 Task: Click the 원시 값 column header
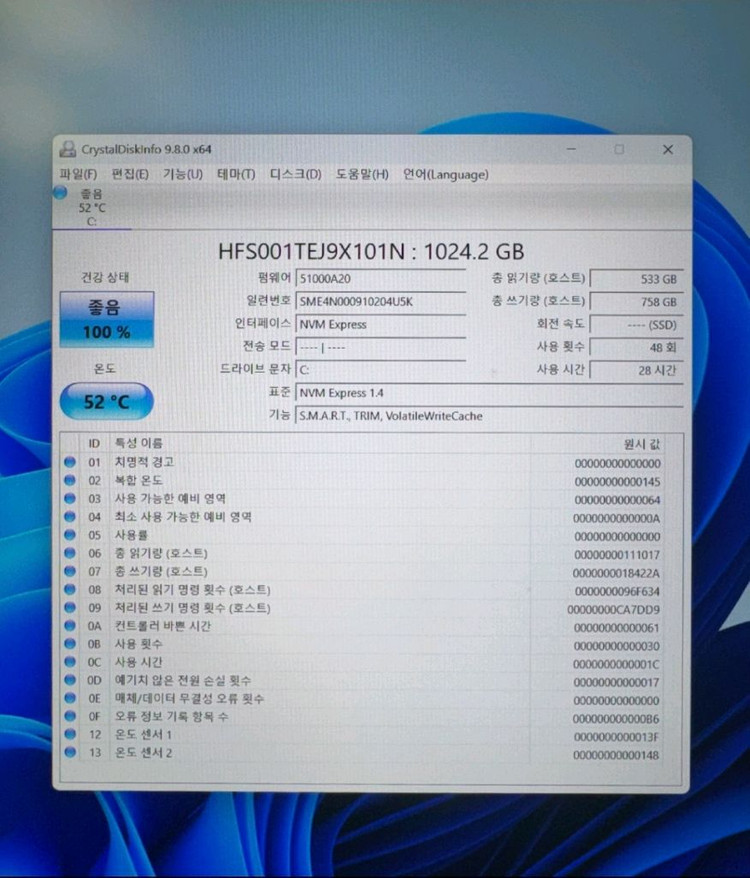pyautogui.click(x=642, y=445)
